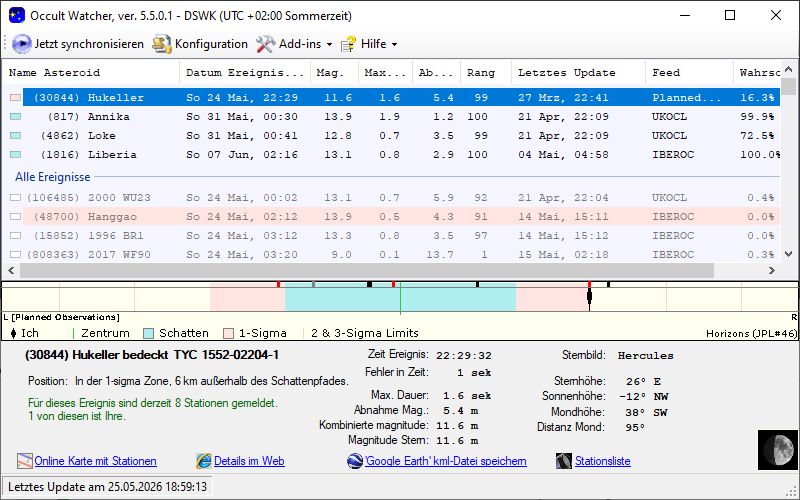
Task: Sort by Name Asteroid column header
Action: pos(91,73)
